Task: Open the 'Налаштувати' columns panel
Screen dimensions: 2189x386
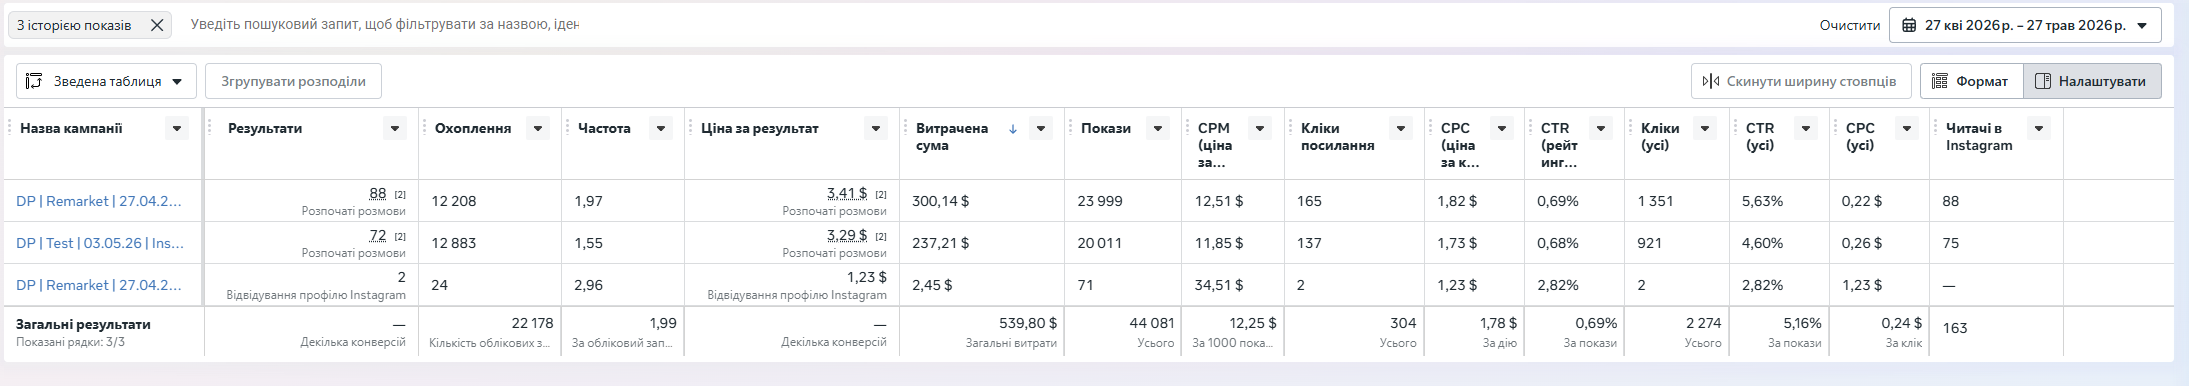Action: click(2092, 81)
